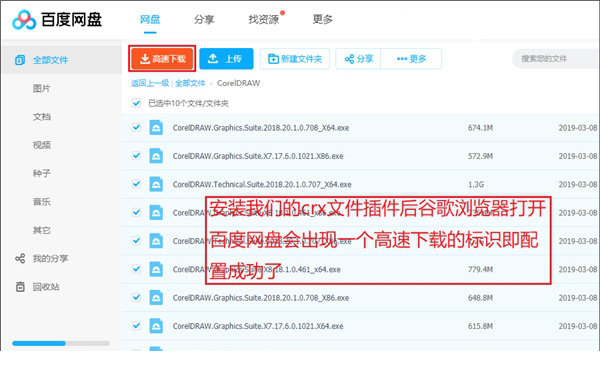Select 音乐 category in the sidebar

coord(42,202)
